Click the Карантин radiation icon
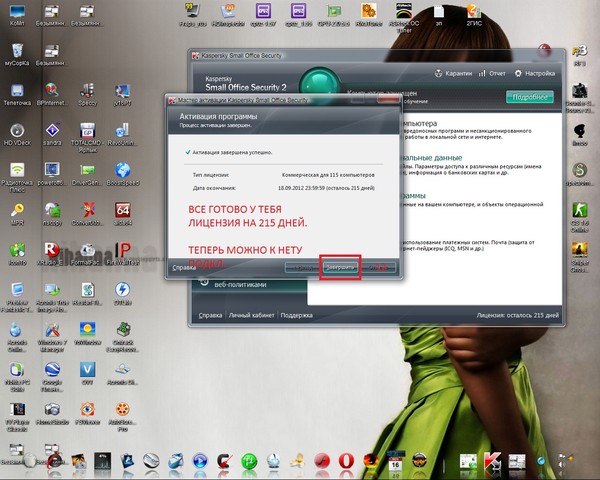Screen dimensions: 600x480 (439, 73)
